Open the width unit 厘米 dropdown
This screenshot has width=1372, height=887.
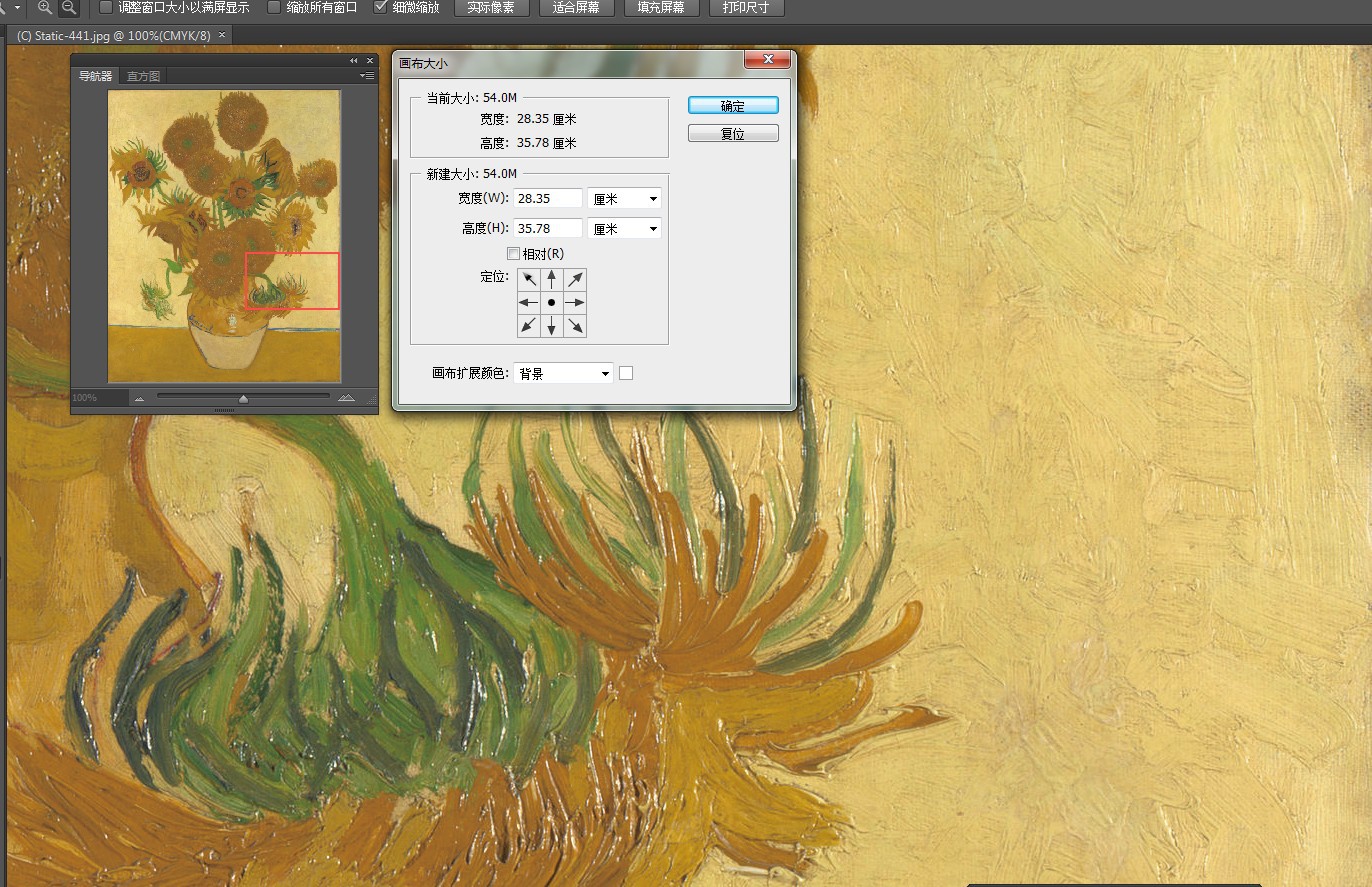pos(624,199)
